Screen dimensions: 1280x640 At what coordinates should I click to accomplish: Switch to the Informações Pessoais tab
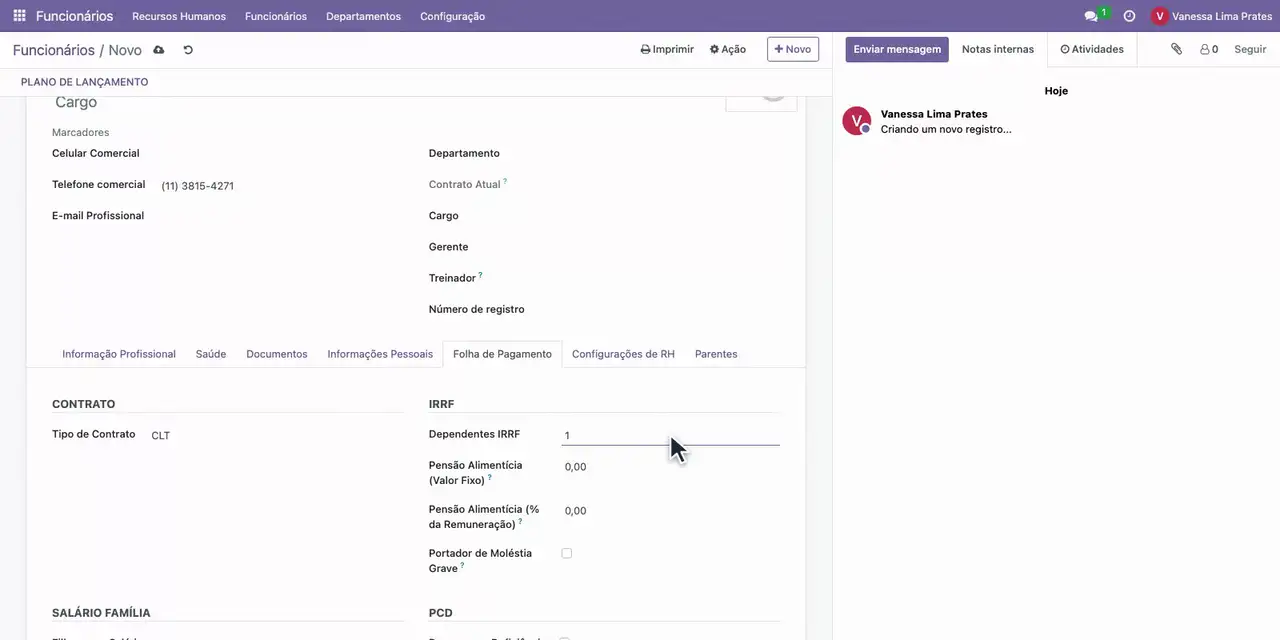tap(380, 354)
